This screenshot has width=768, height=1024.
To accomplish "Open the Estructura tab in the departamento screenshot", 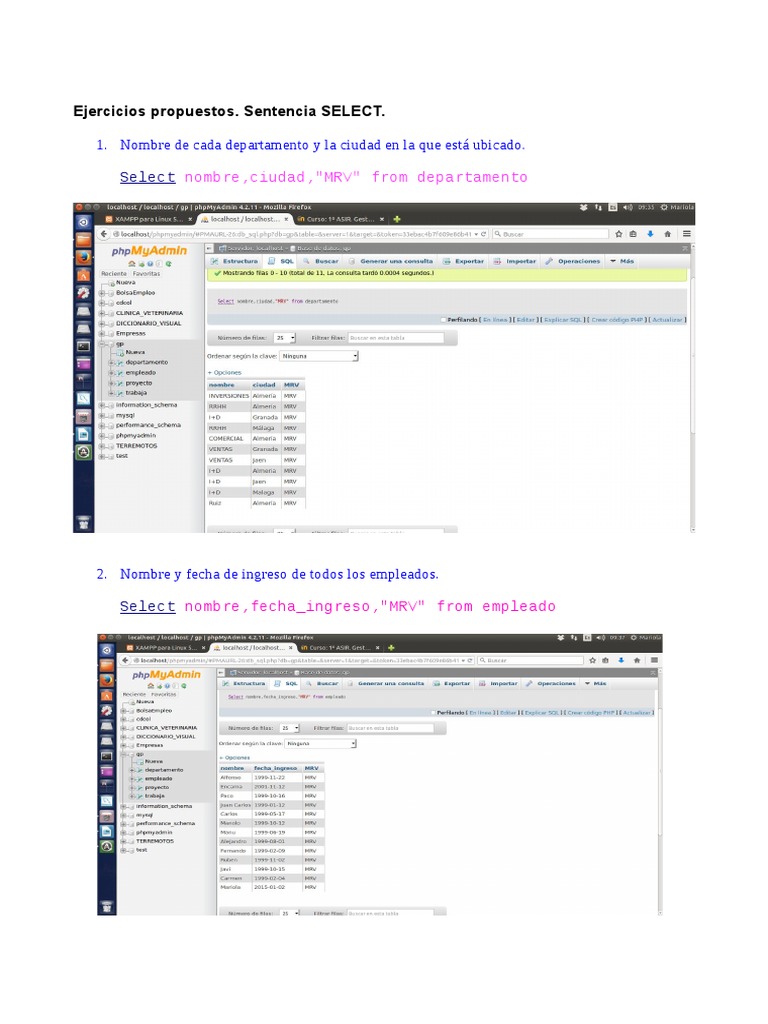I will point(234,261).
